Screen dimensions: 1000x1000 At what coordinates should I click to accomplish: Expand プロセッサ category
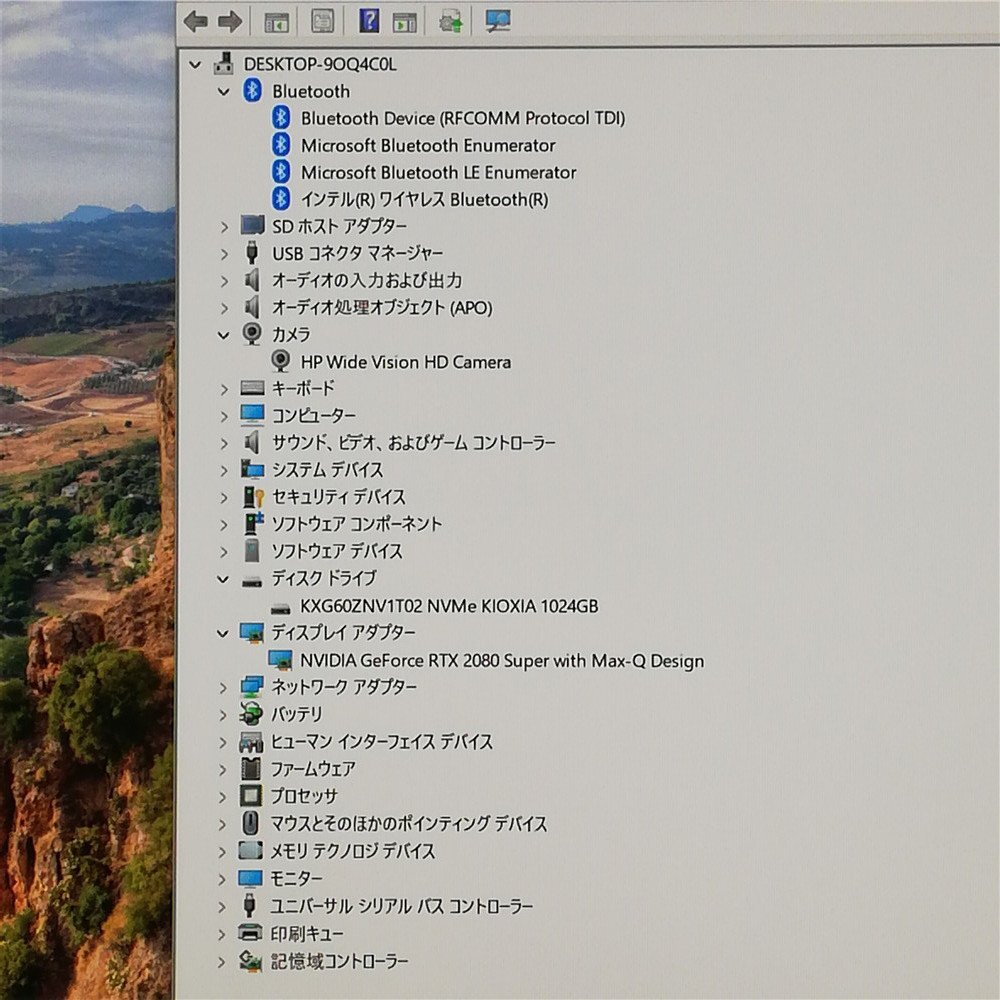click(222, 797)
